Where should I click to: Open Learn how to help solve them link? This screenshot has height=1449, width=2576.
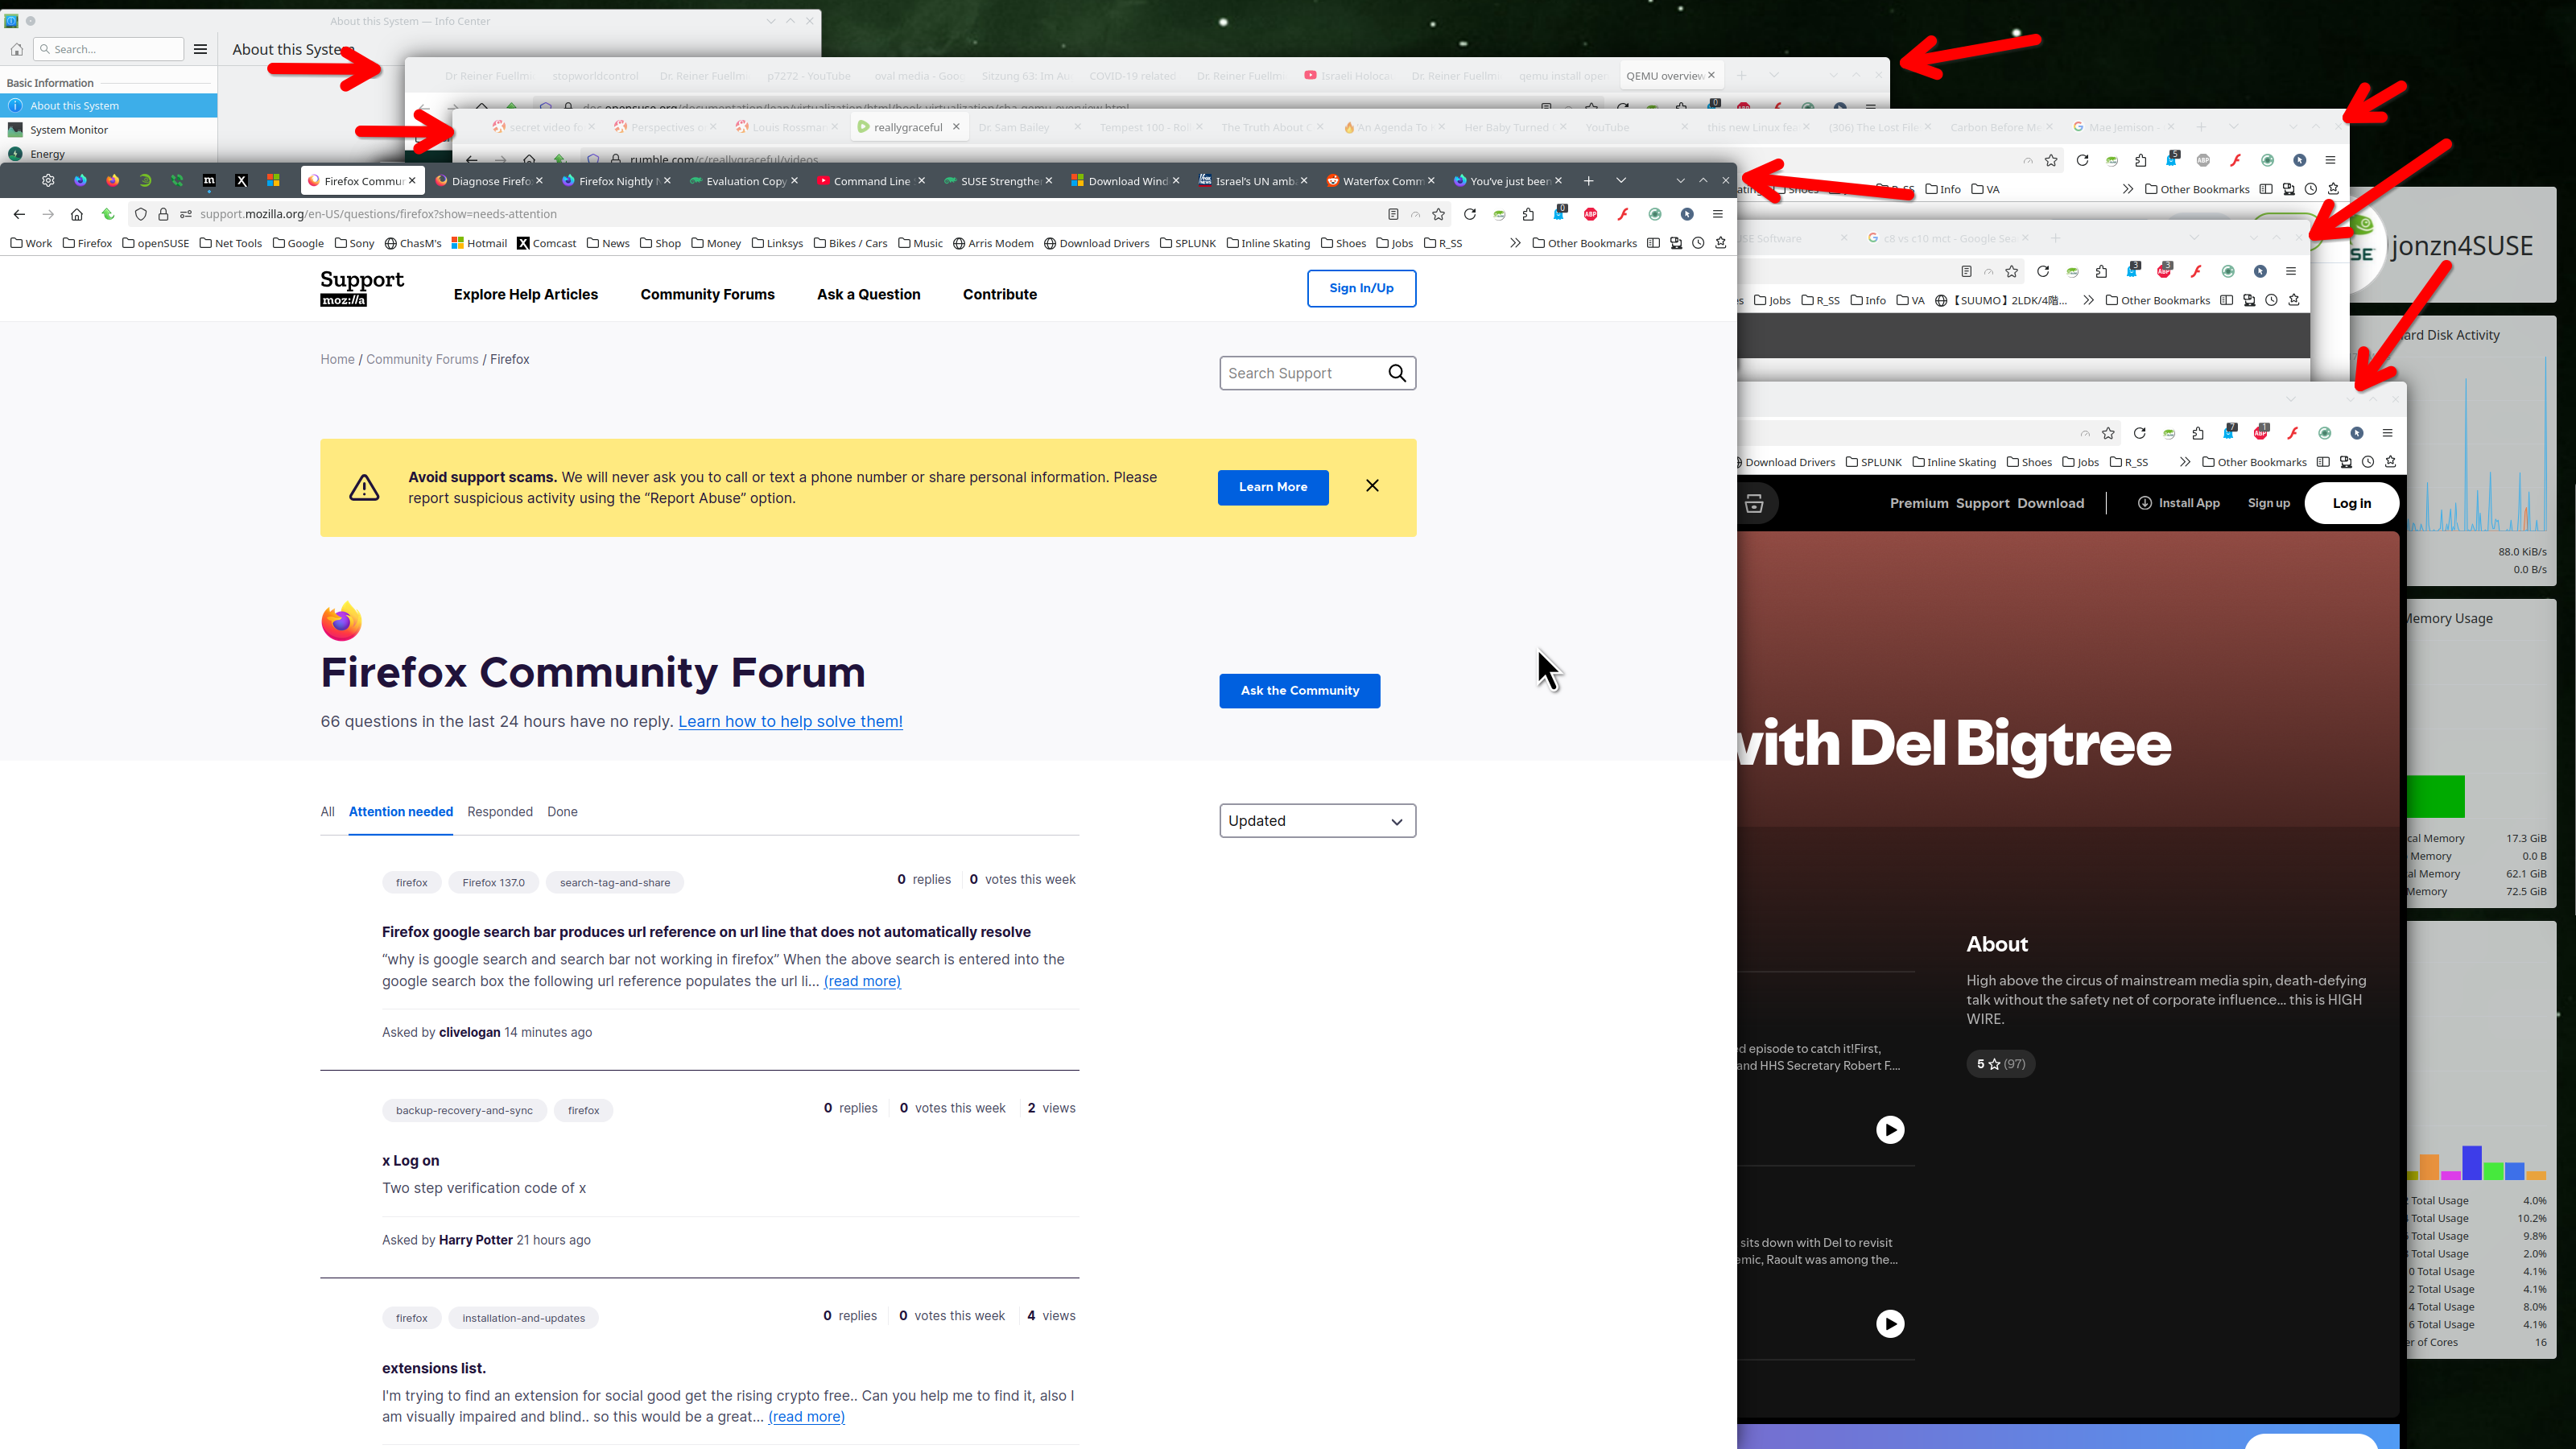790,721
